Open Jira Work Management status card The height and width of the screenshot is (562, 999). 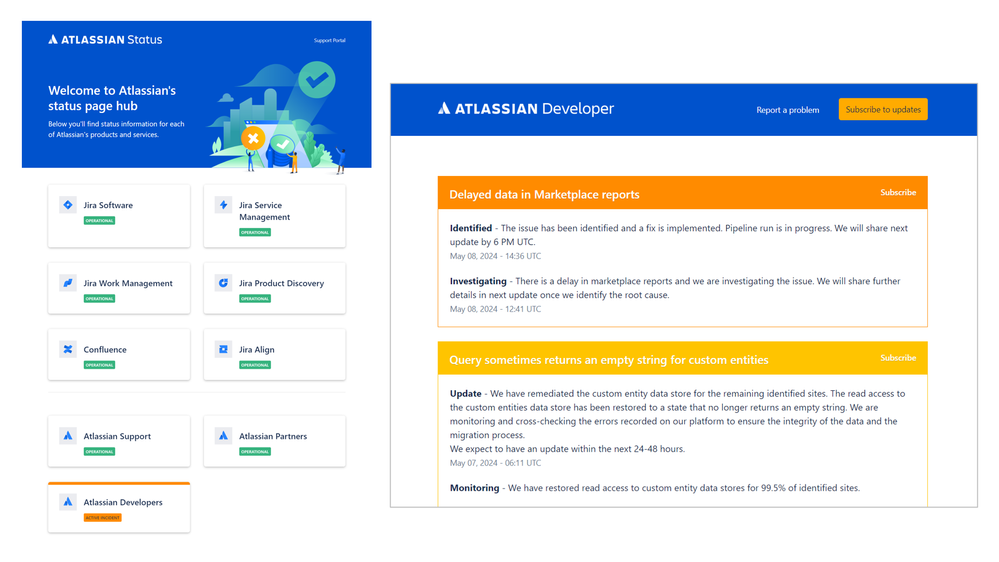tap(119, 288)
